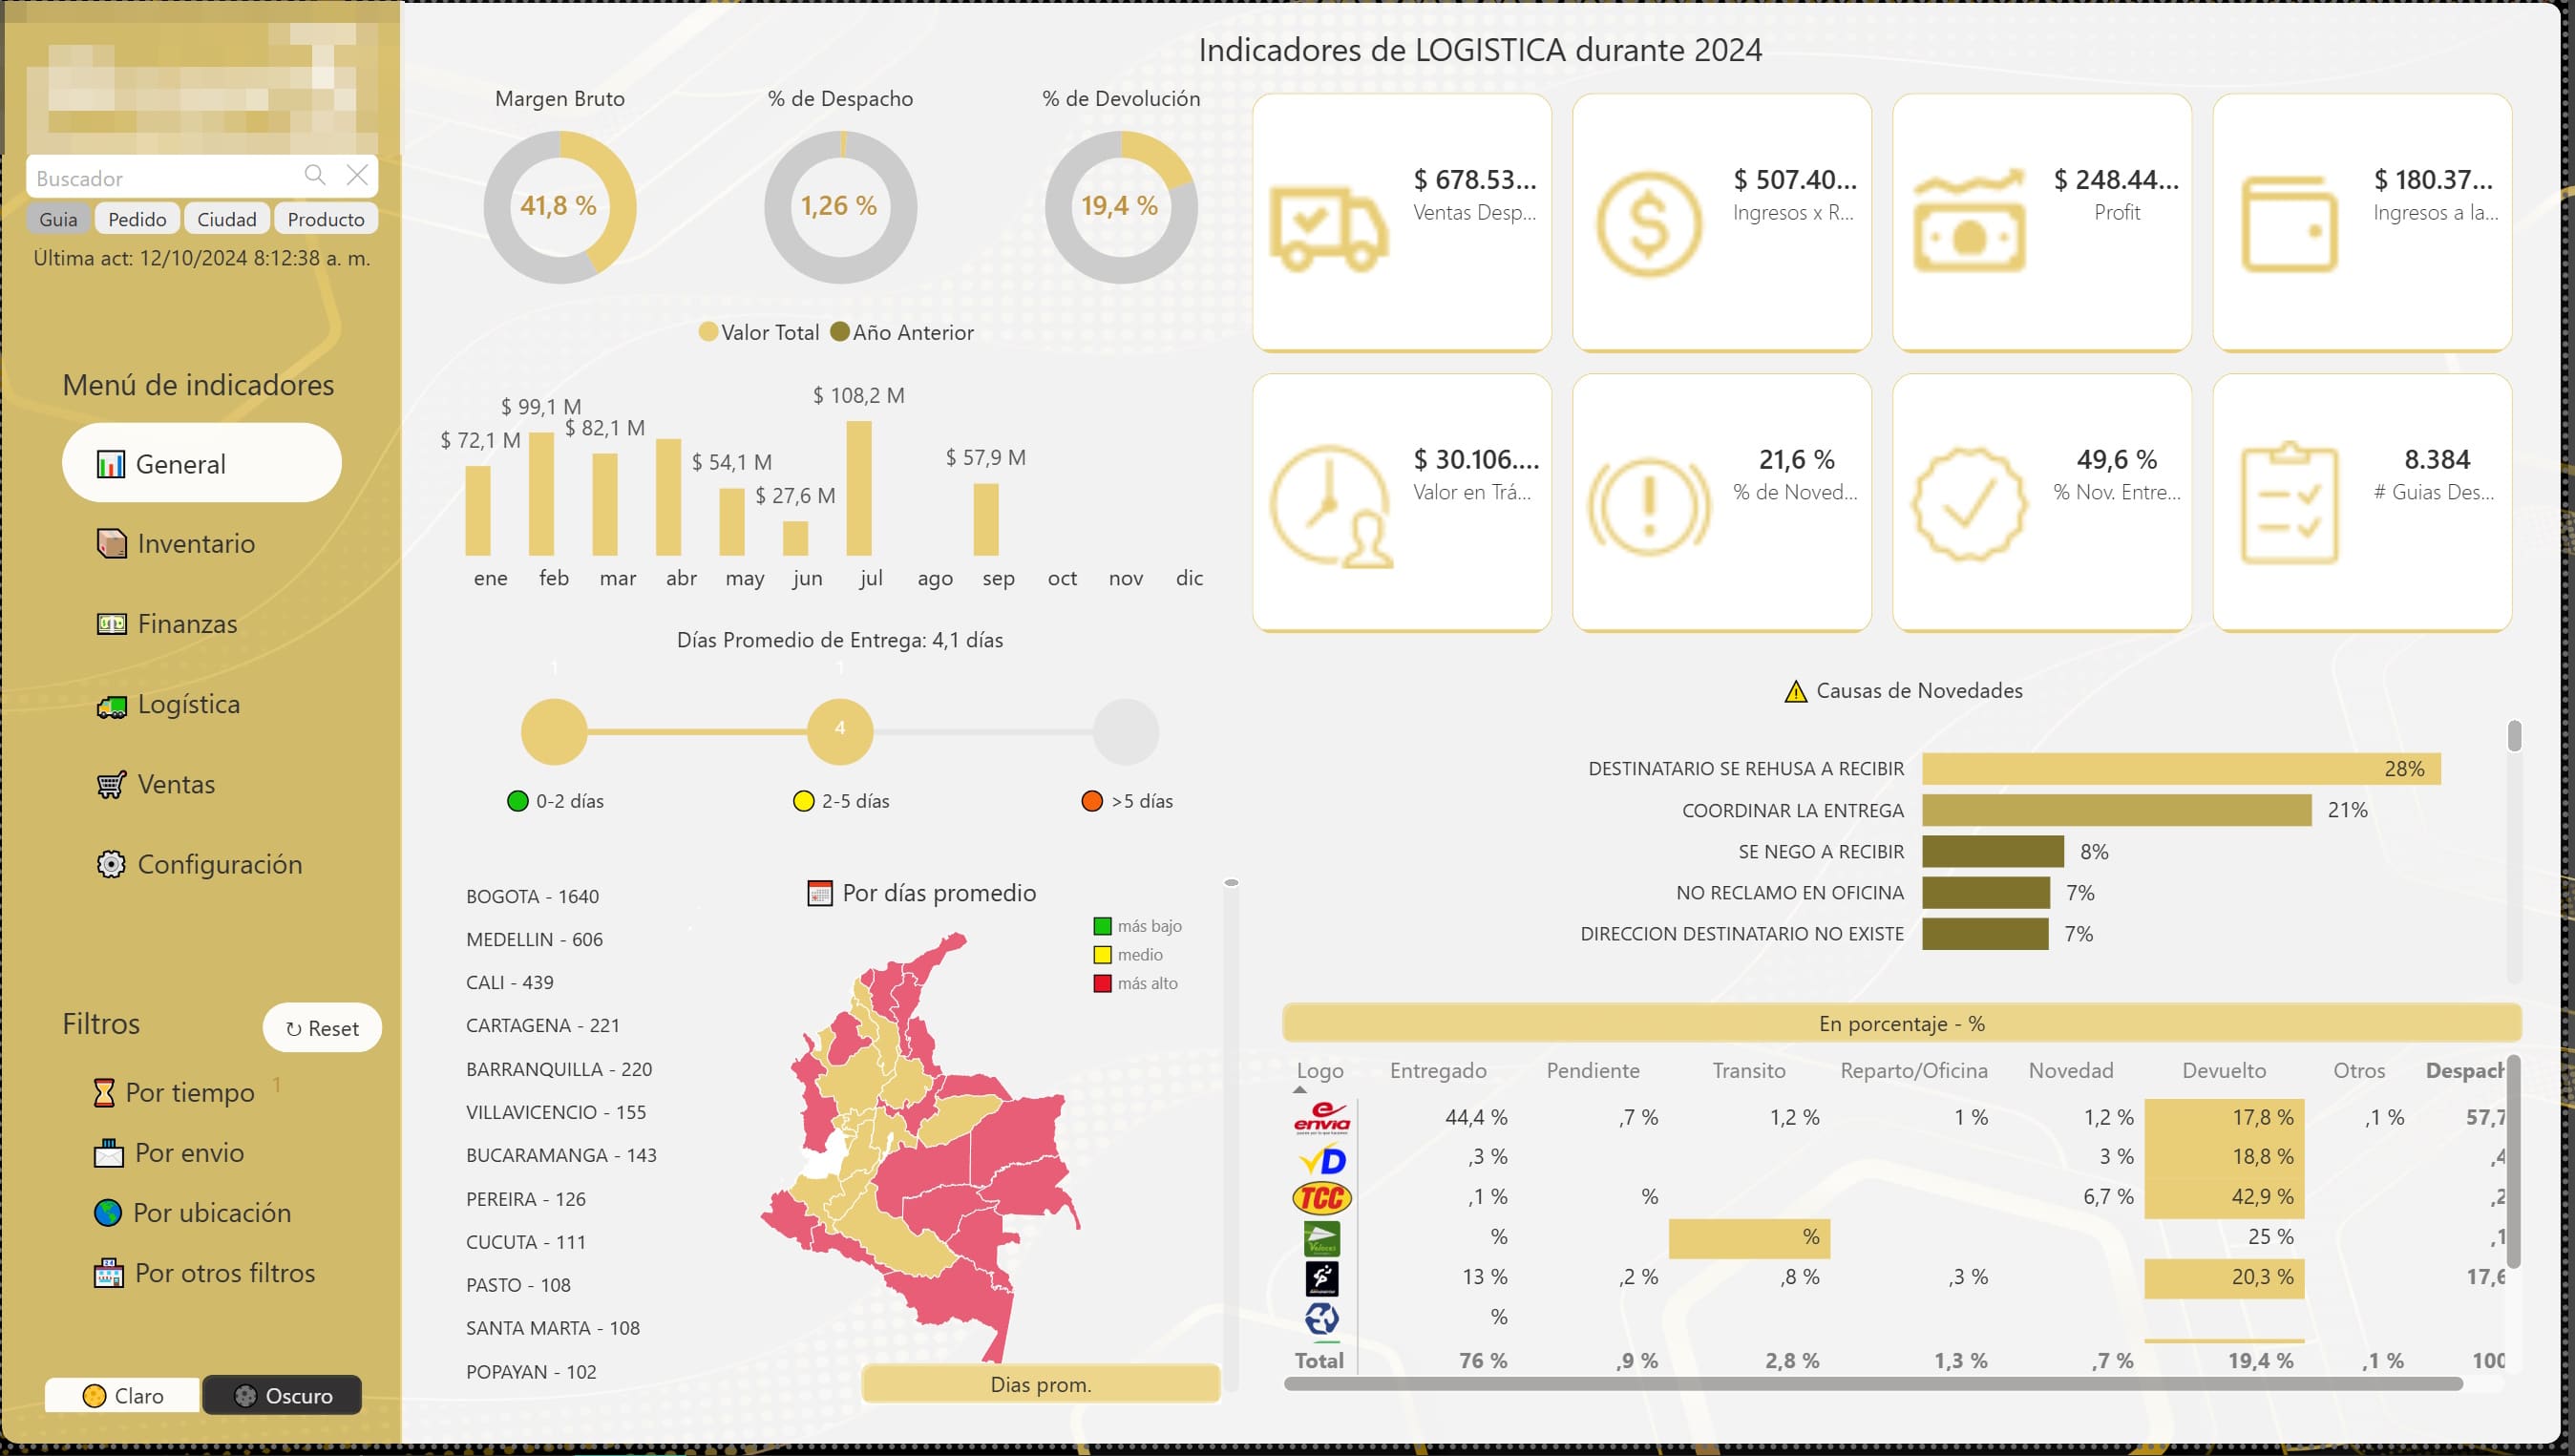Image resolution: width=2575 pixels, height=1456 pixels.
Task: Click the COORDINAR LA ENTREGA bar
Action: pyautogui.click(x=2117, y=810)
